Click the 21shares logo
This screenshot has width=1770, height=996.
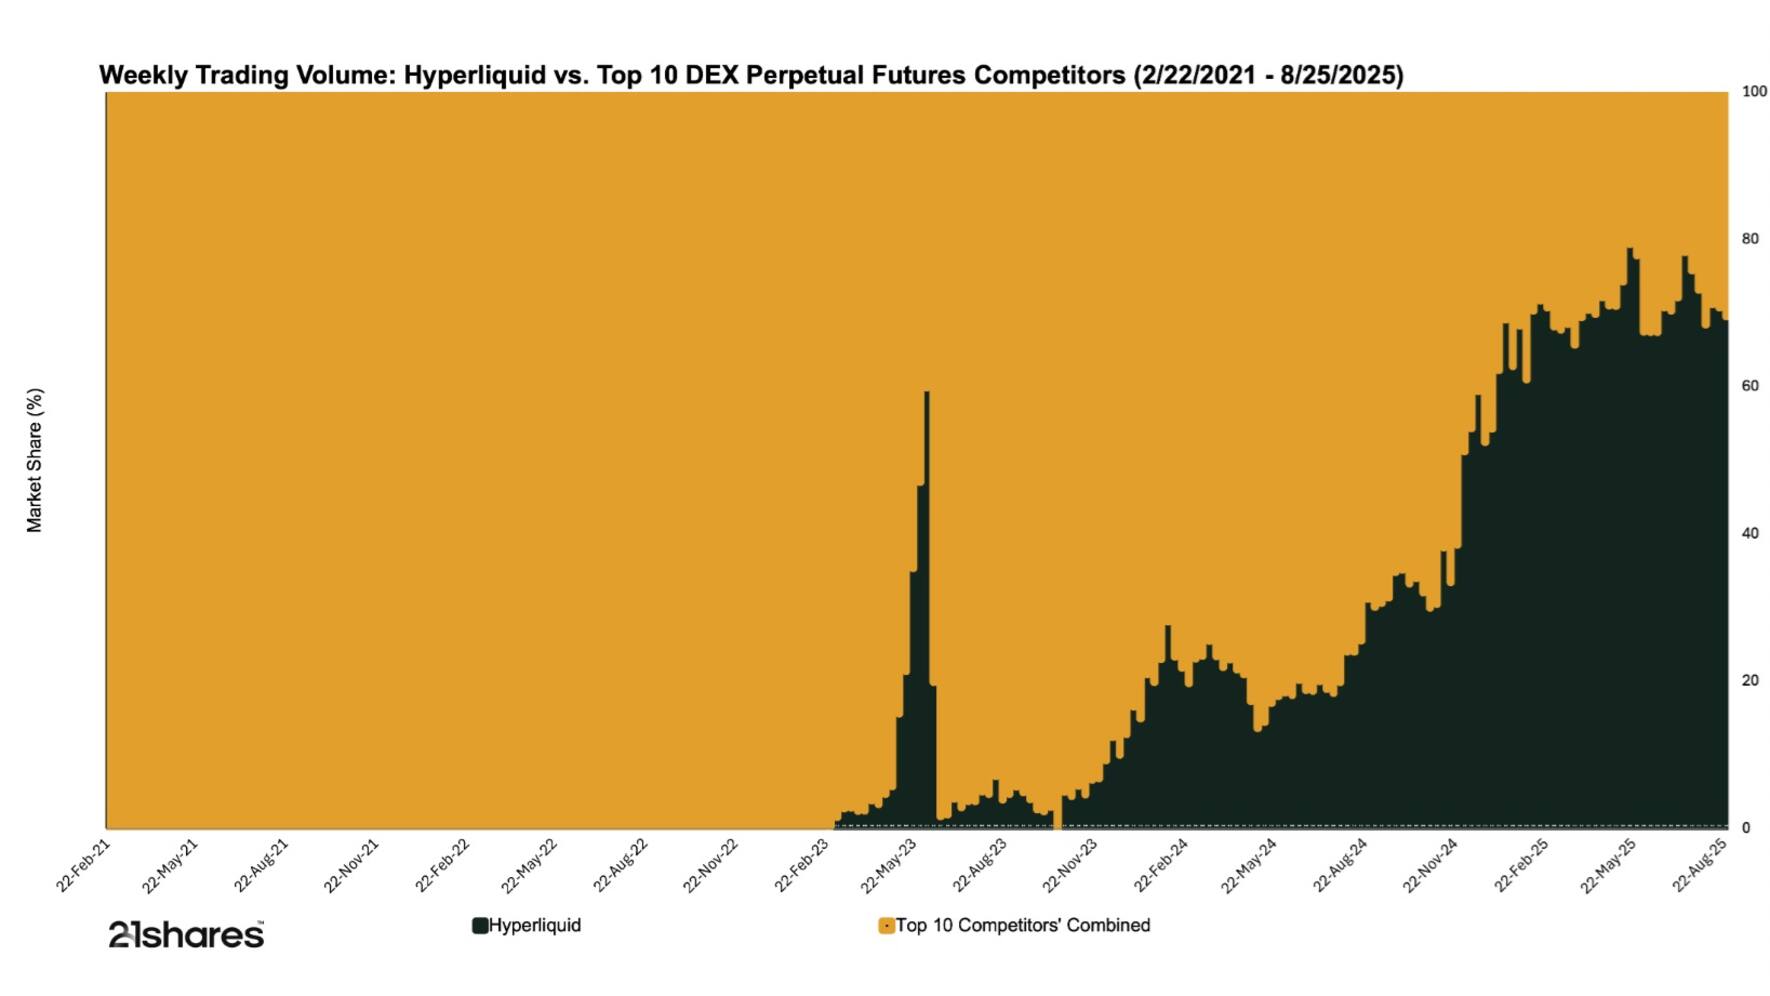[x=186, y=935]
